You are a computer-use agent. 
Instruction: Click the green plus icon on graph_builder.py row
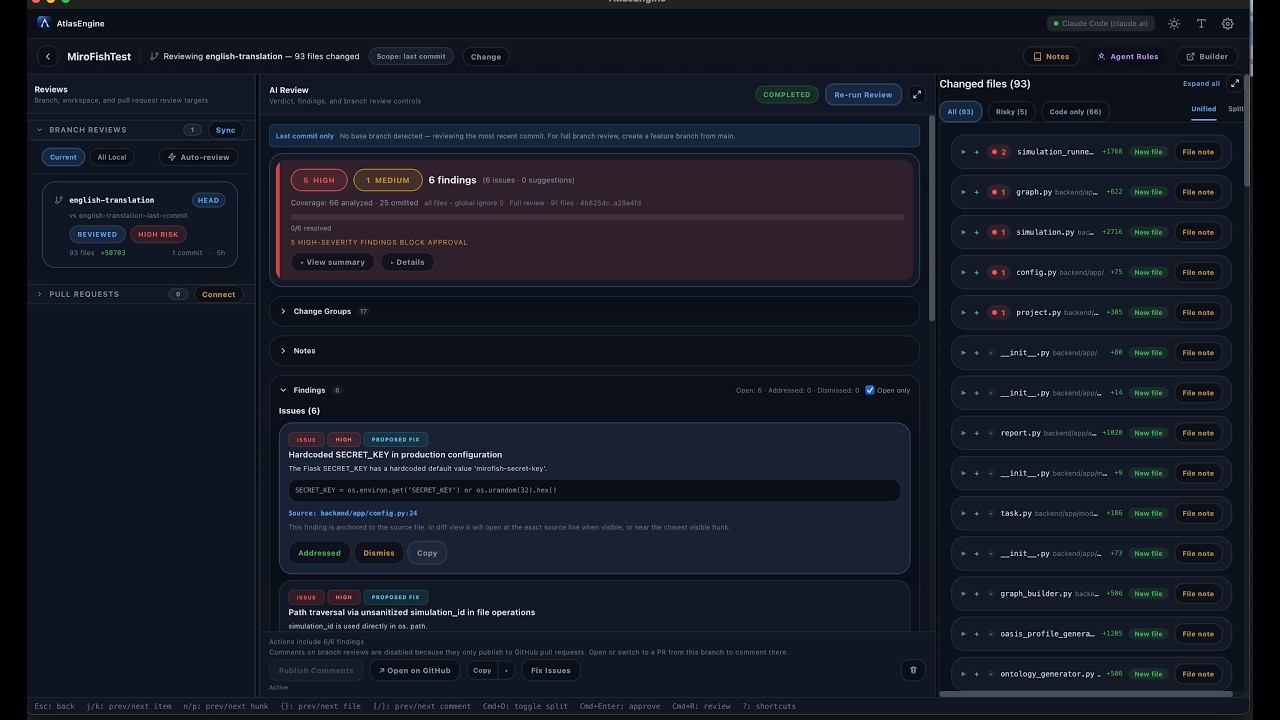click(977, 594)
